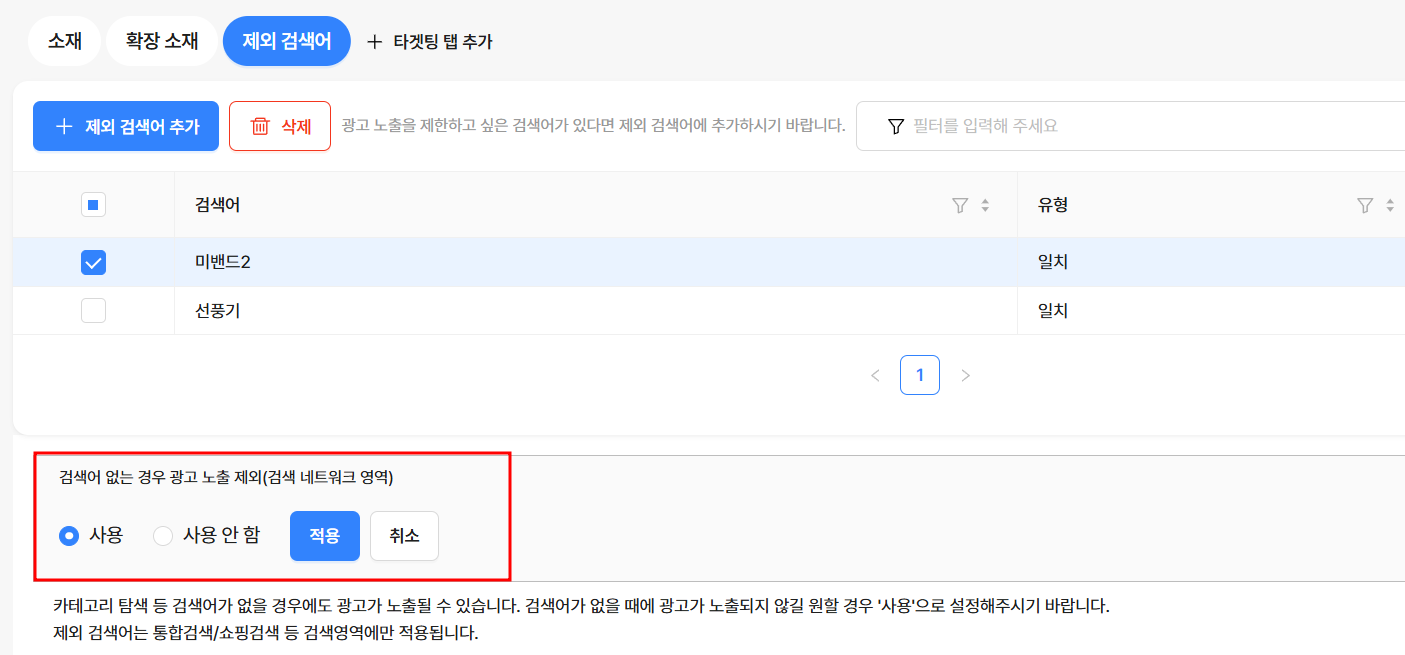
Task: Click the filter icon in 유형 column header
Action: pos(1365,206)
